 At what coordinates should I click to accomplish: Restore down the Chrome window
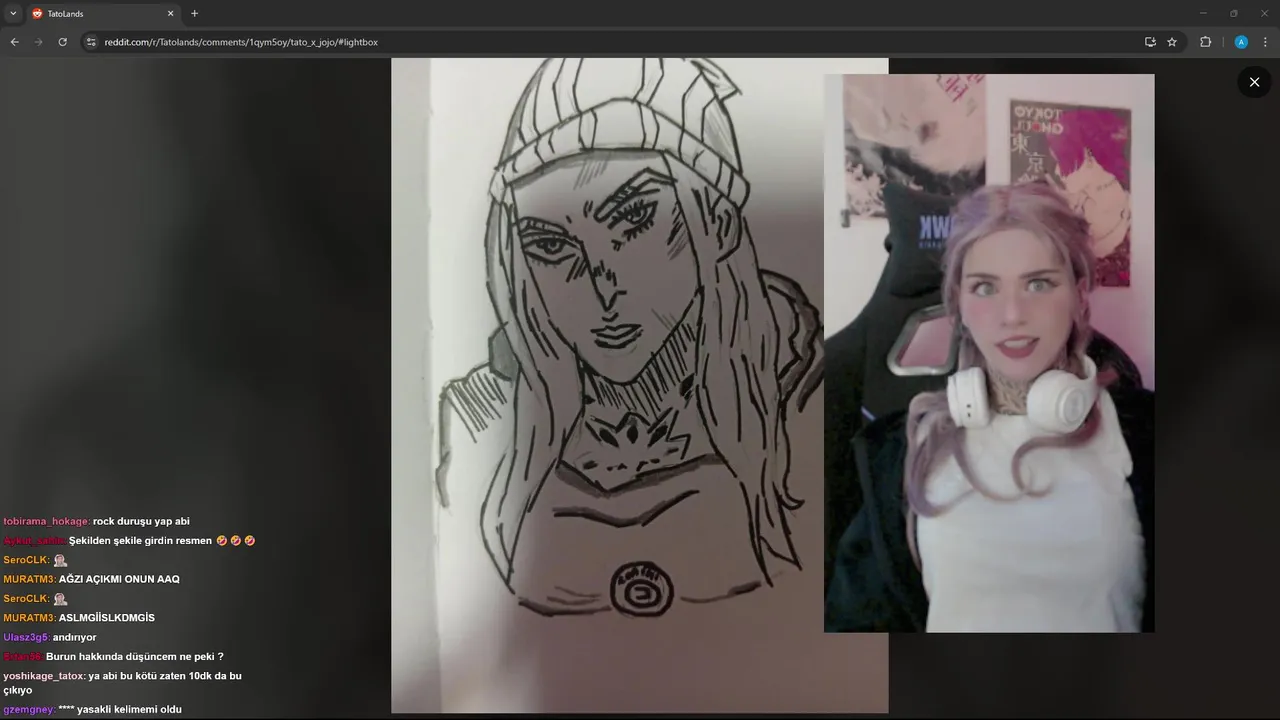point(1233,13)
